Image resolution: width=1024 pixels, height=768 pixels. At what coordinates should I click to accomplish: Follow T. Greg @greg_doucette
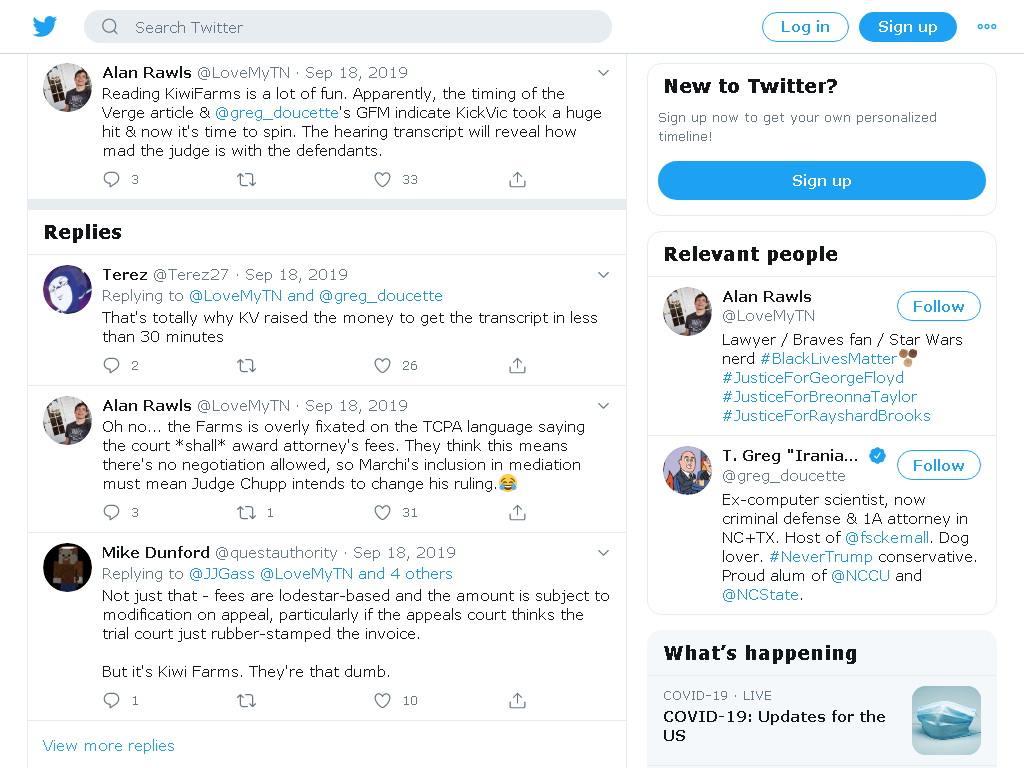coord(938,466)
